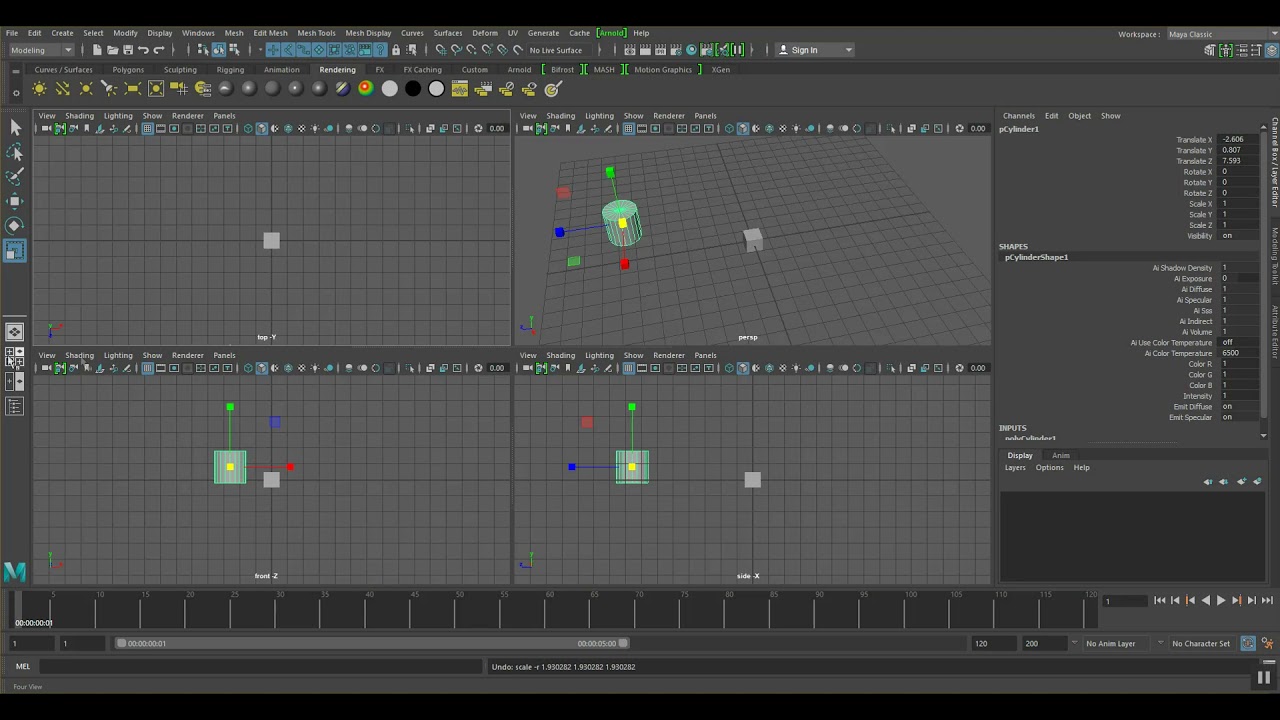This screenshot has height=720, width=1280.
Task: Select the Scale tool in toolbox
Action: tap(15, 250)
